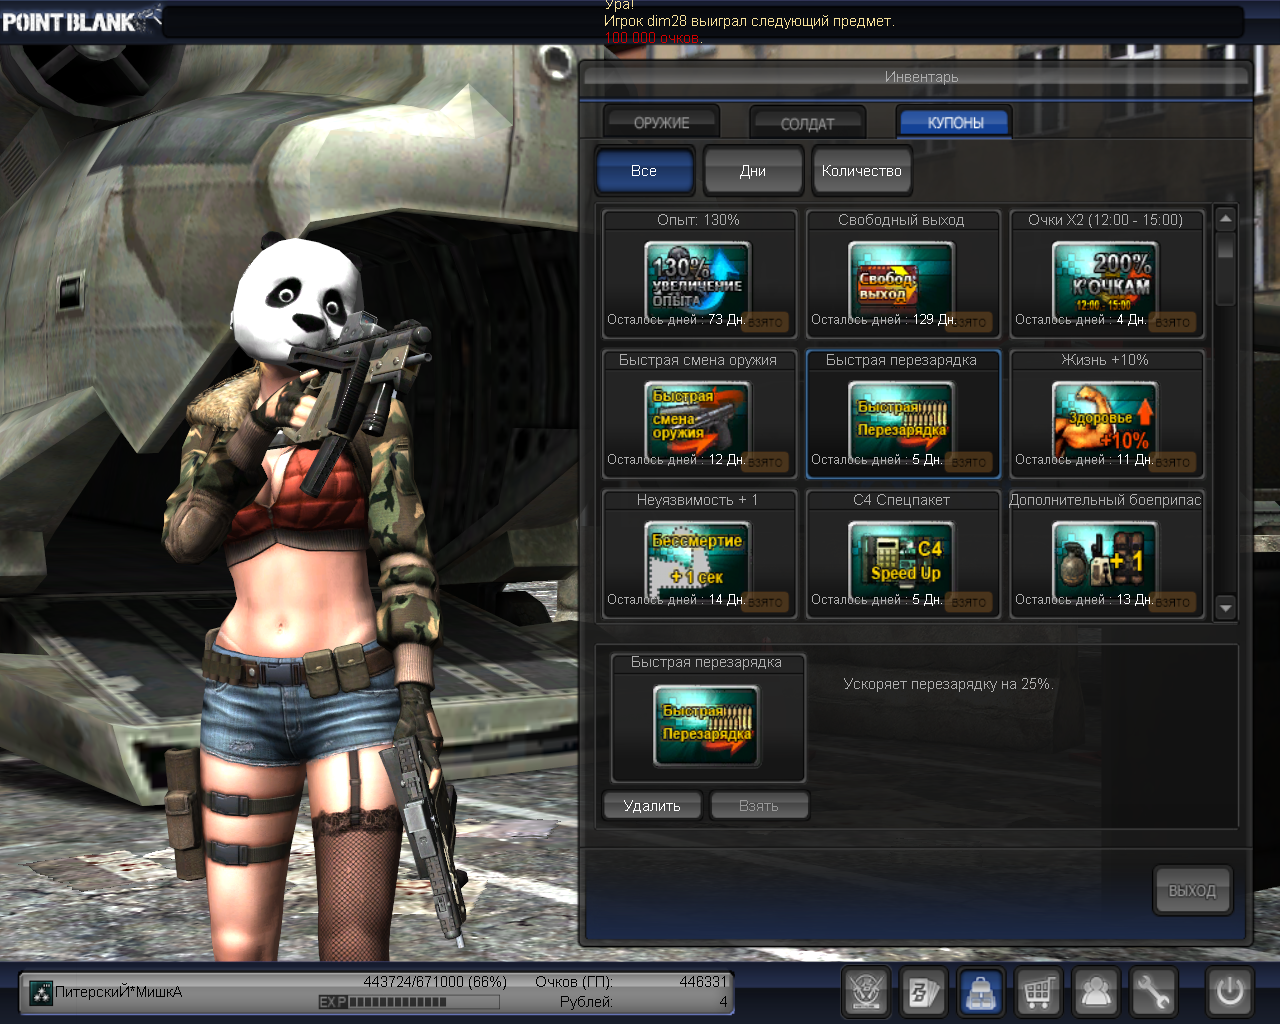Switch to the КУПОНЫ tab
Image resolution: width=1280 pixels, height=1024 pixels.
955,122
